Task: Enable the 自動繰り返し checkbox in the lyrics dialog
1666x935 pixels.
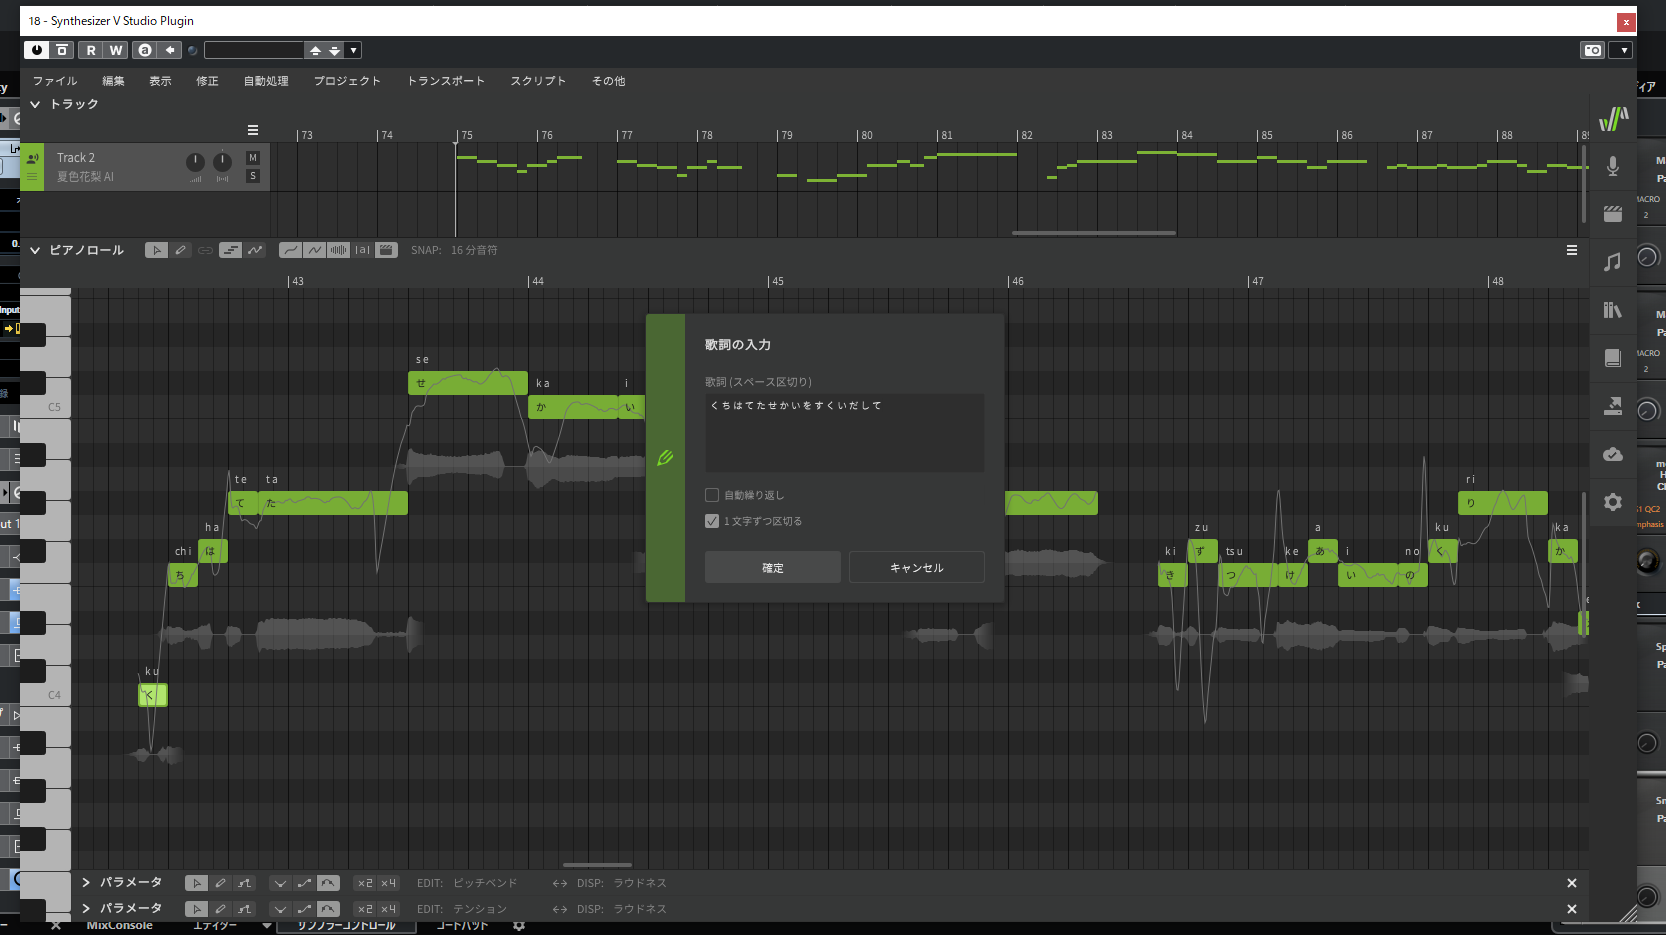Action: coord(712,494)
